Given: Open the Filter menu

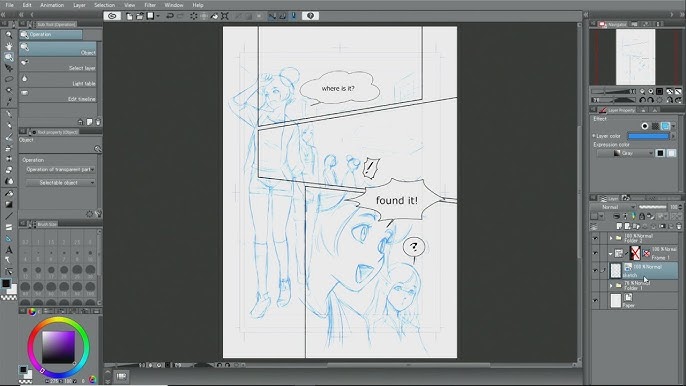Looking at the screenshot, I should click(150, 5).
